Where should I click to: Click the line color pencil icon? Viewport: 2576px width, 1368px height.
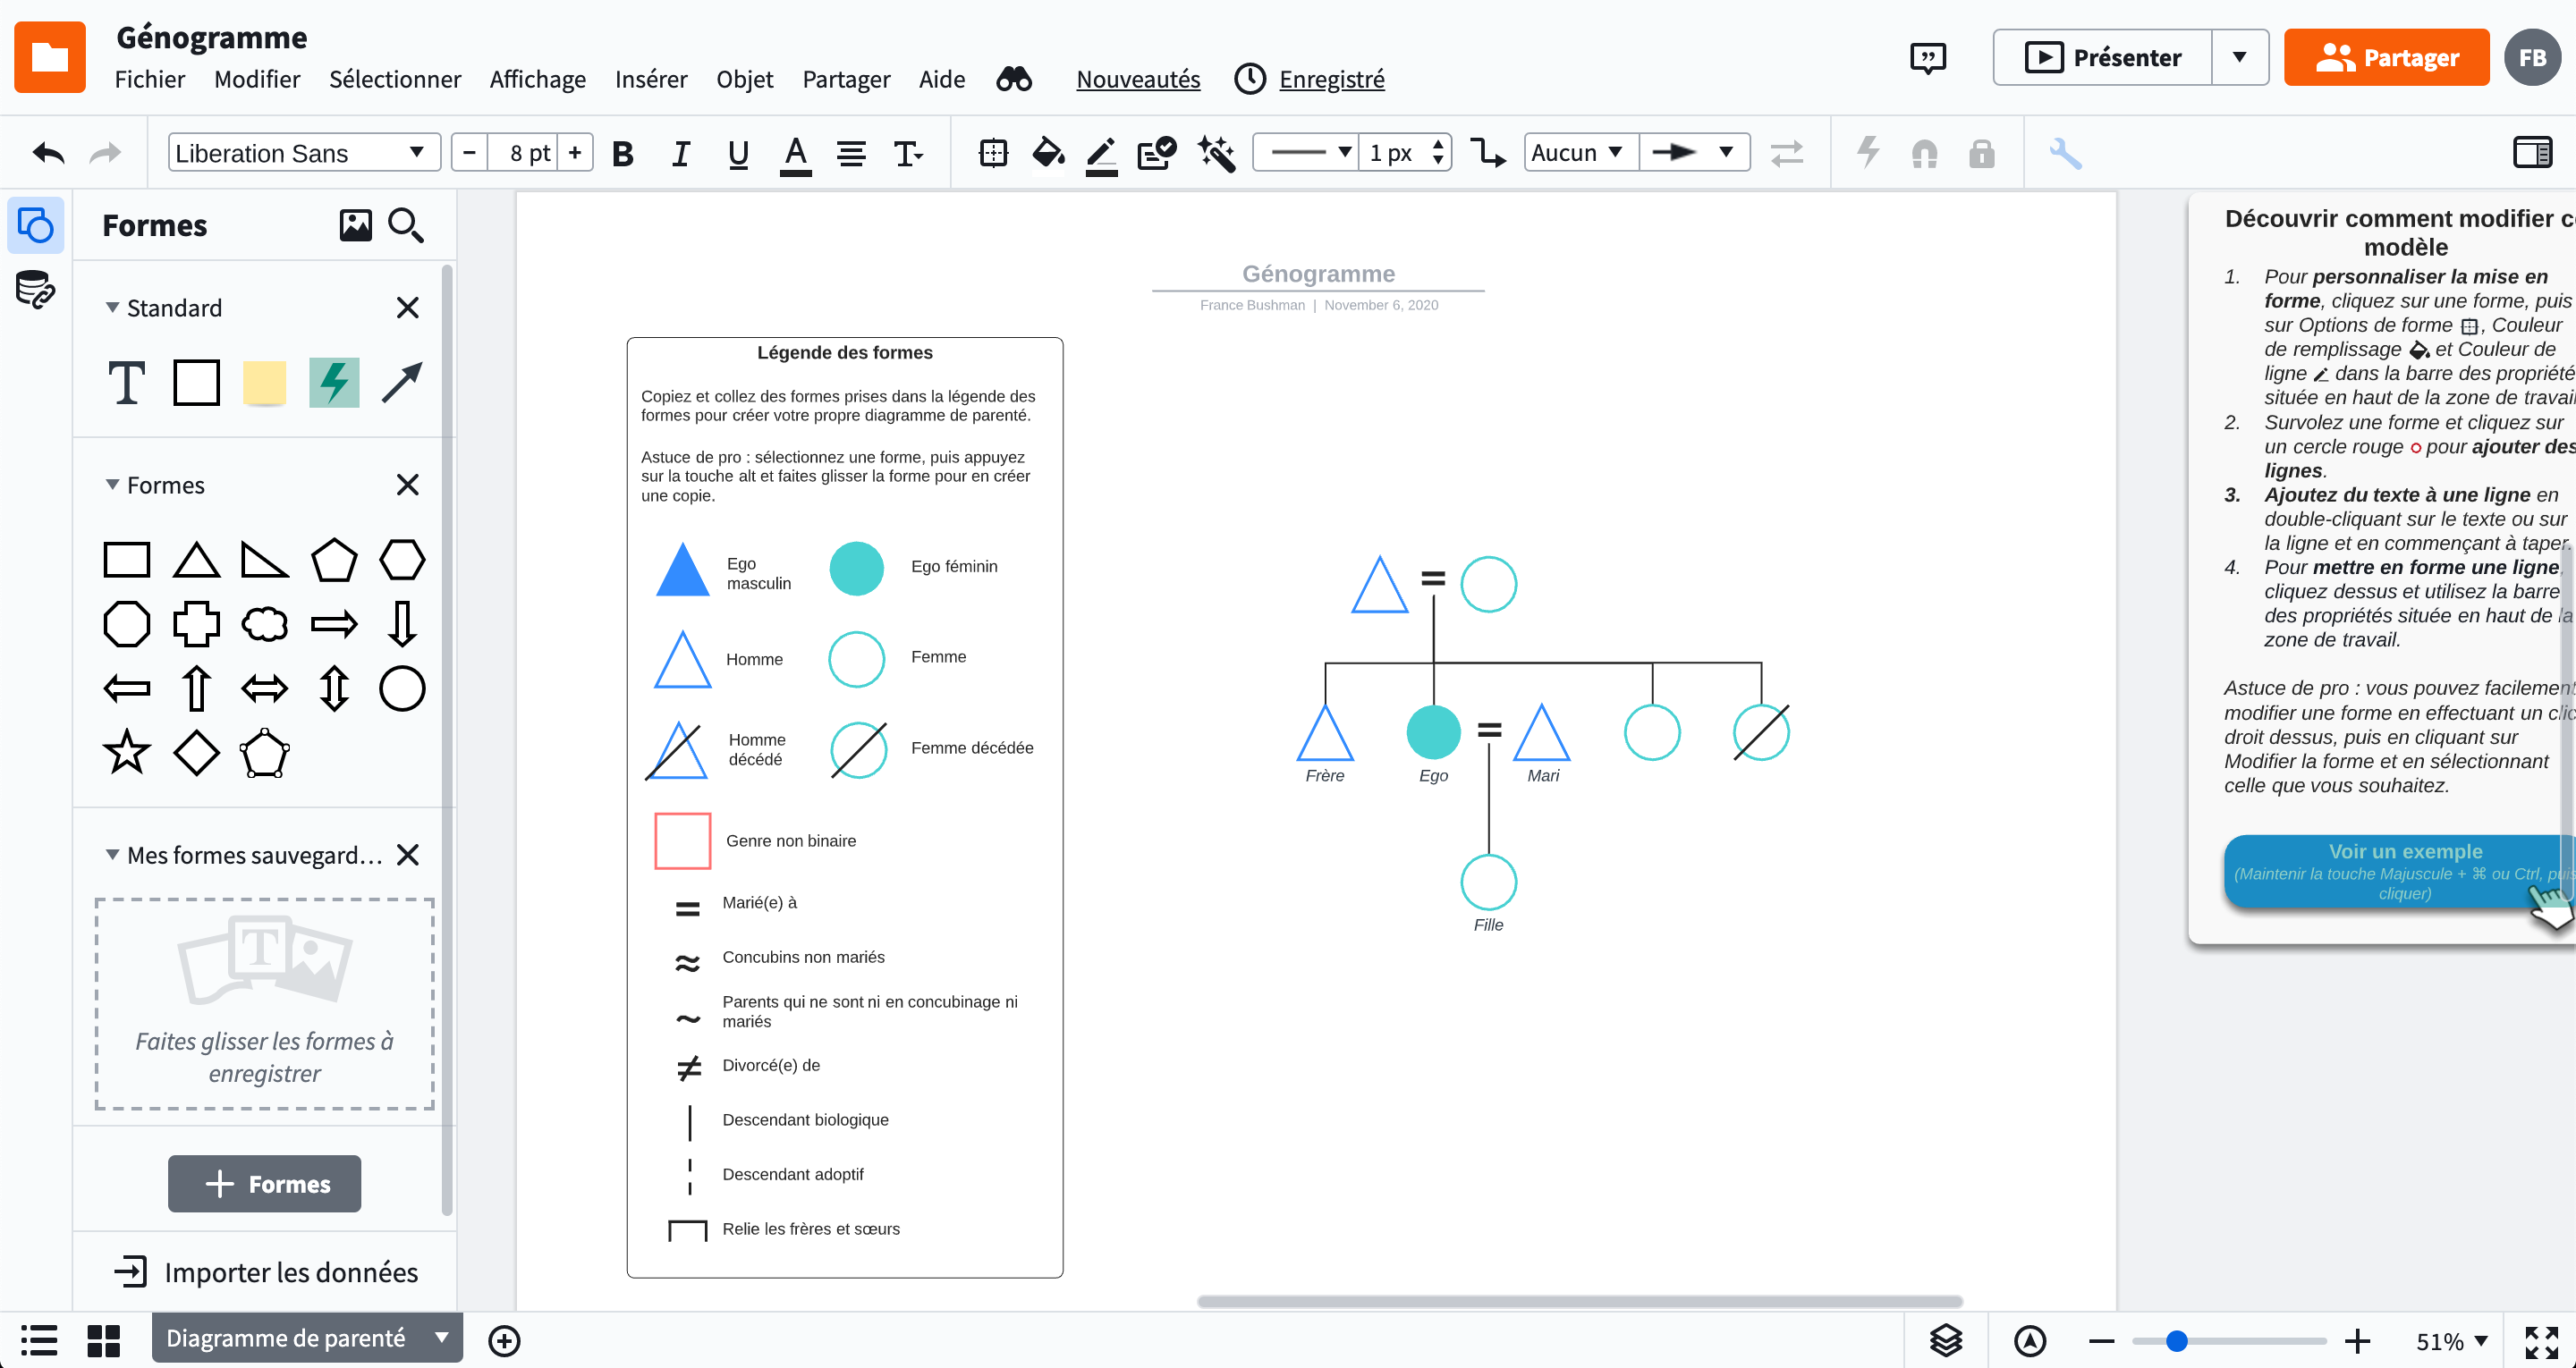(1101, 153)
